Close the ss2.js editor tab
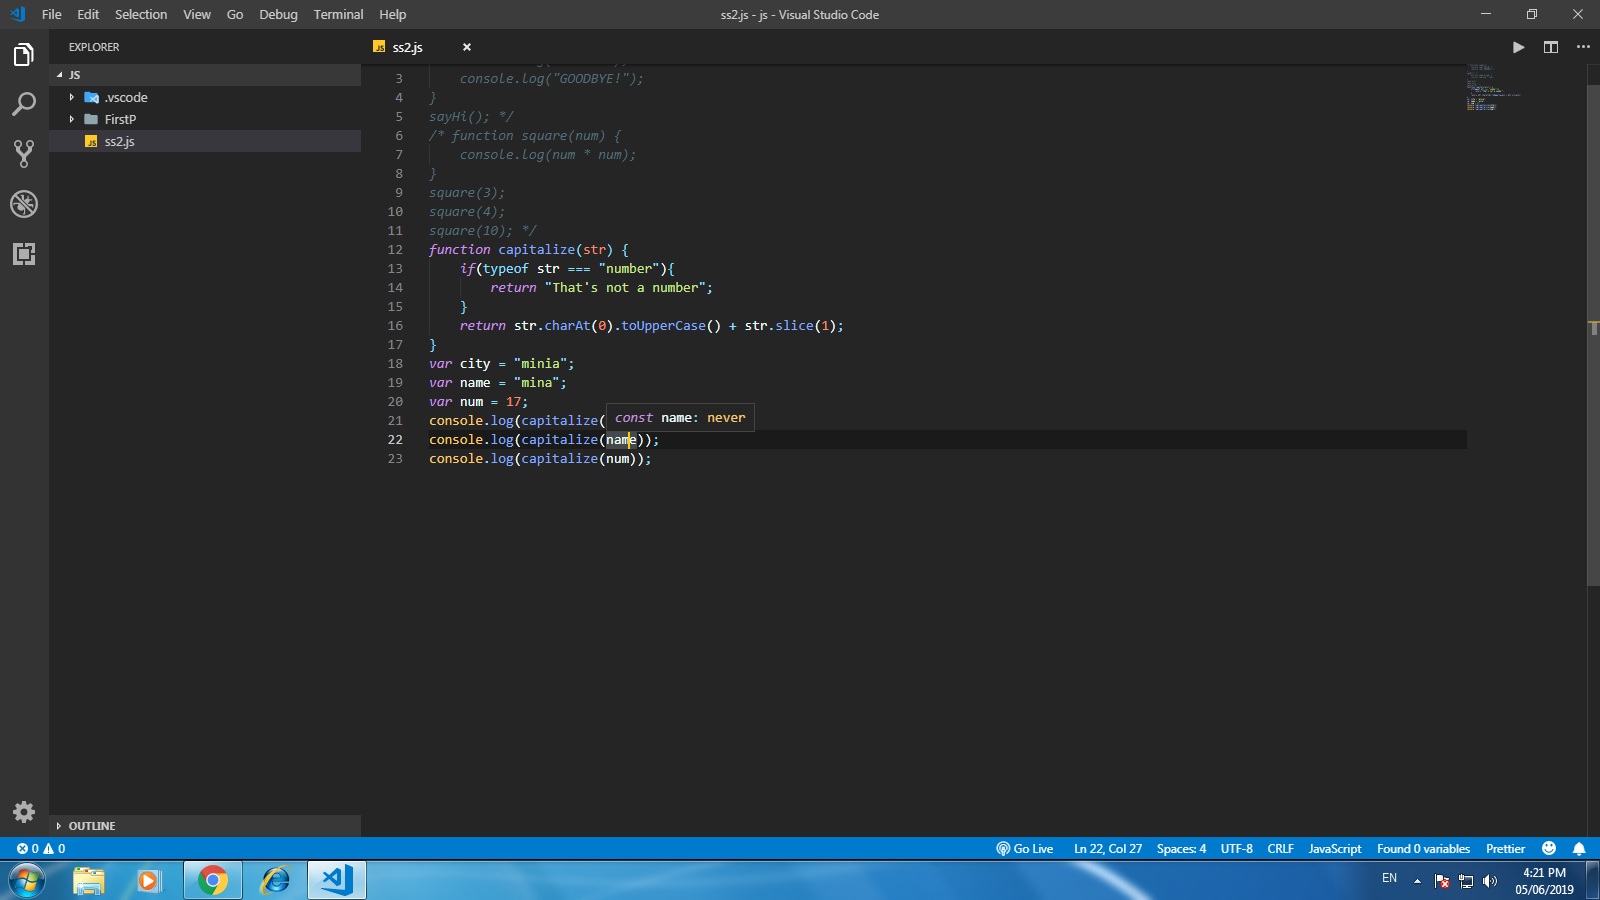 467,47
